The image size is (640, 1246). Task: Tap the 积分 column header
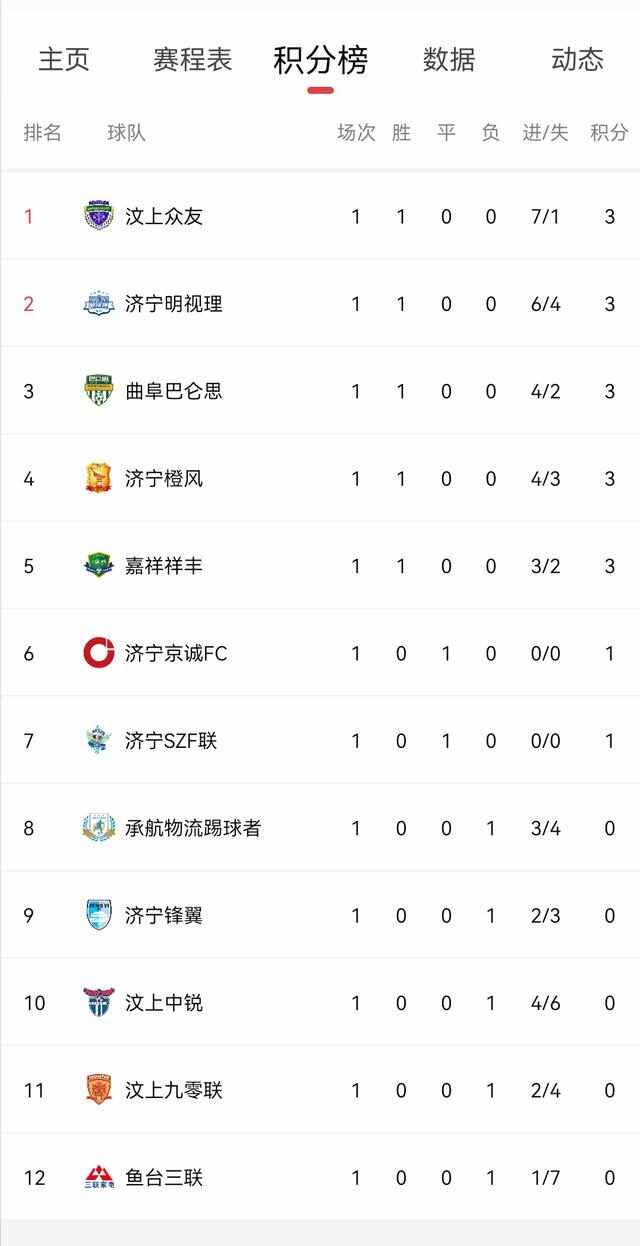click(609, 132)
